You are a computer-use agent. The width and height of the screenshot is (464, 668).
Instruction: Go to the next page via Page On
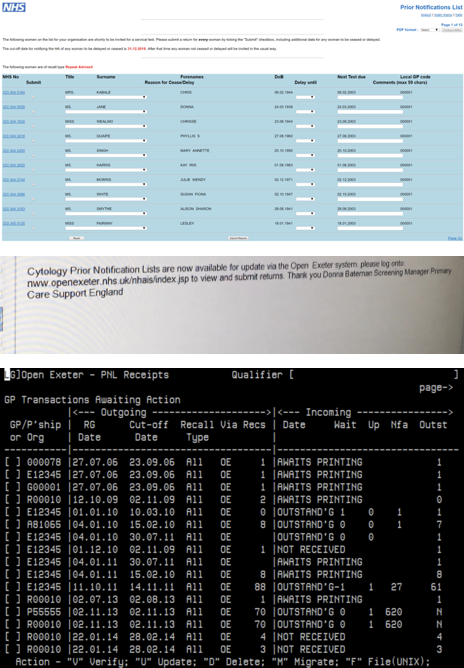pos(455,238)
